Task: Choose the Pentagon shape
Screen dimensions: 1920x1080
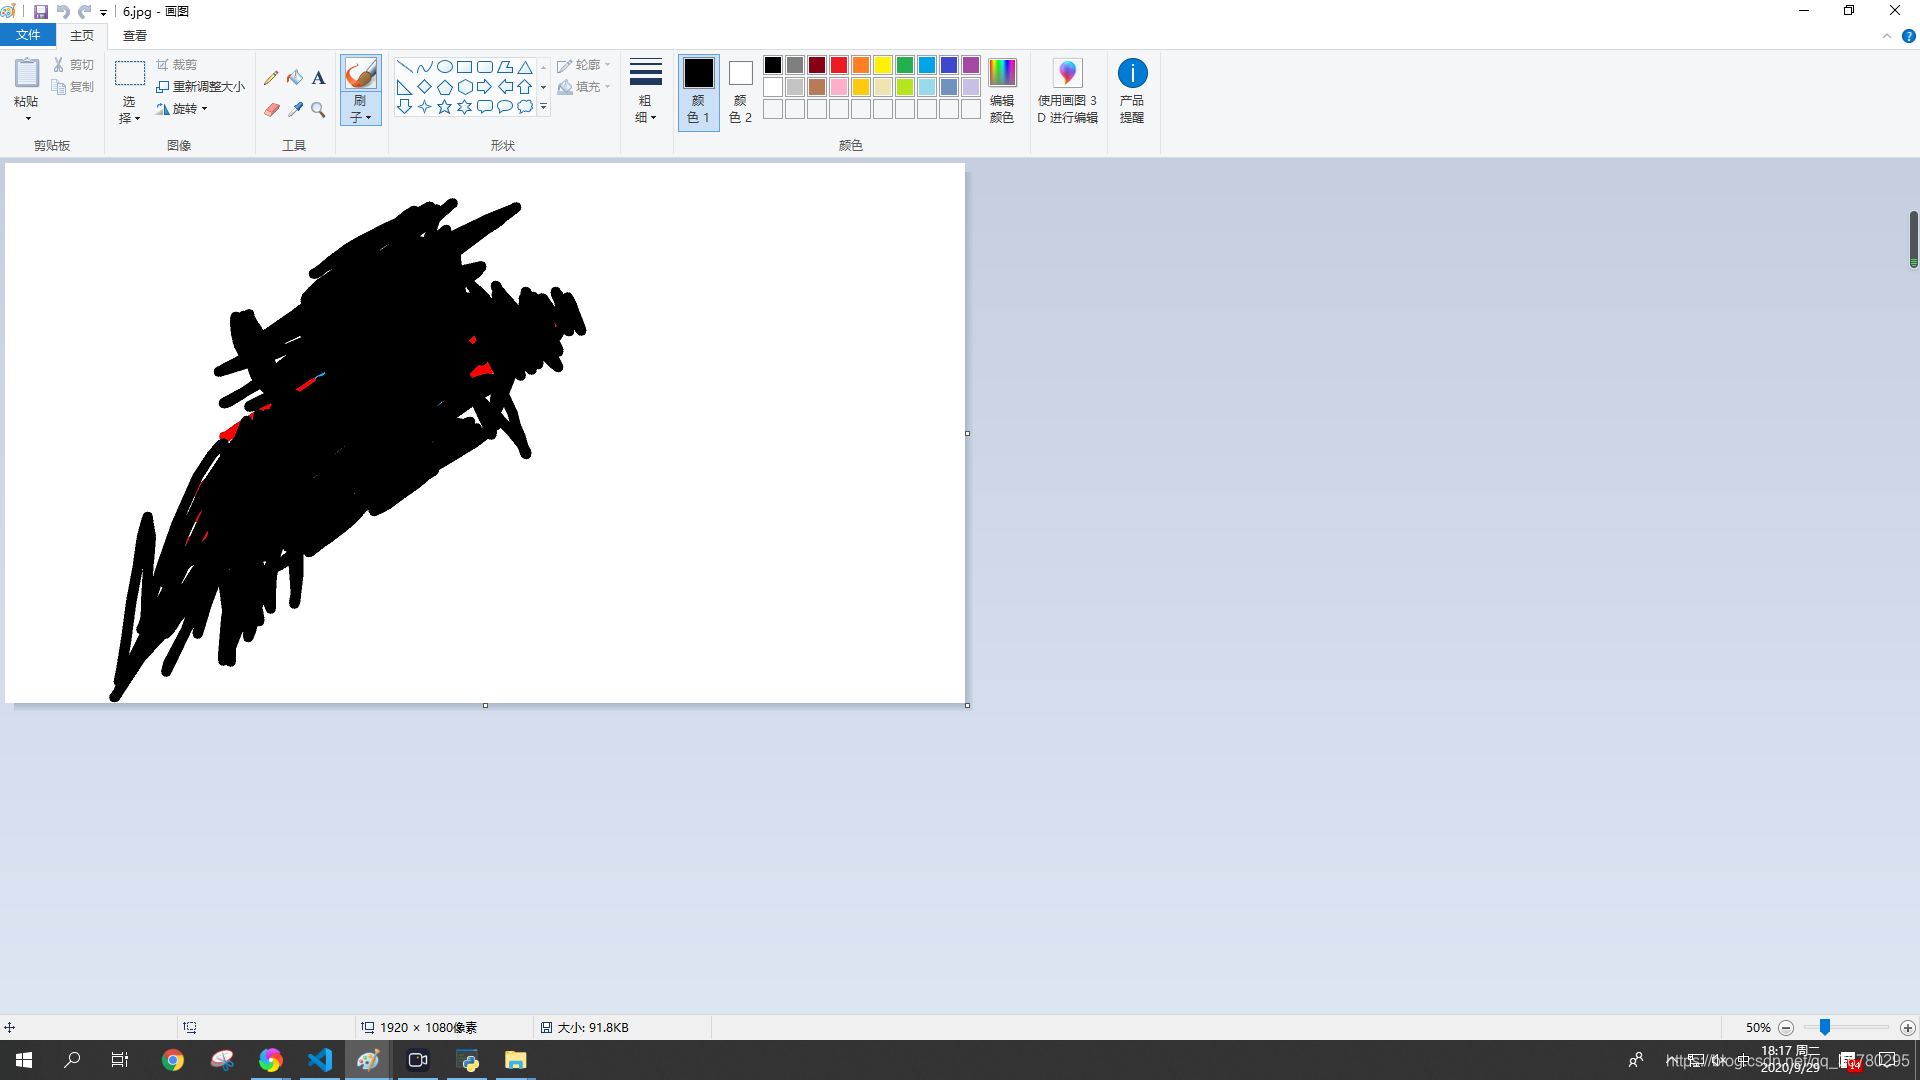Action: (445, 87)
